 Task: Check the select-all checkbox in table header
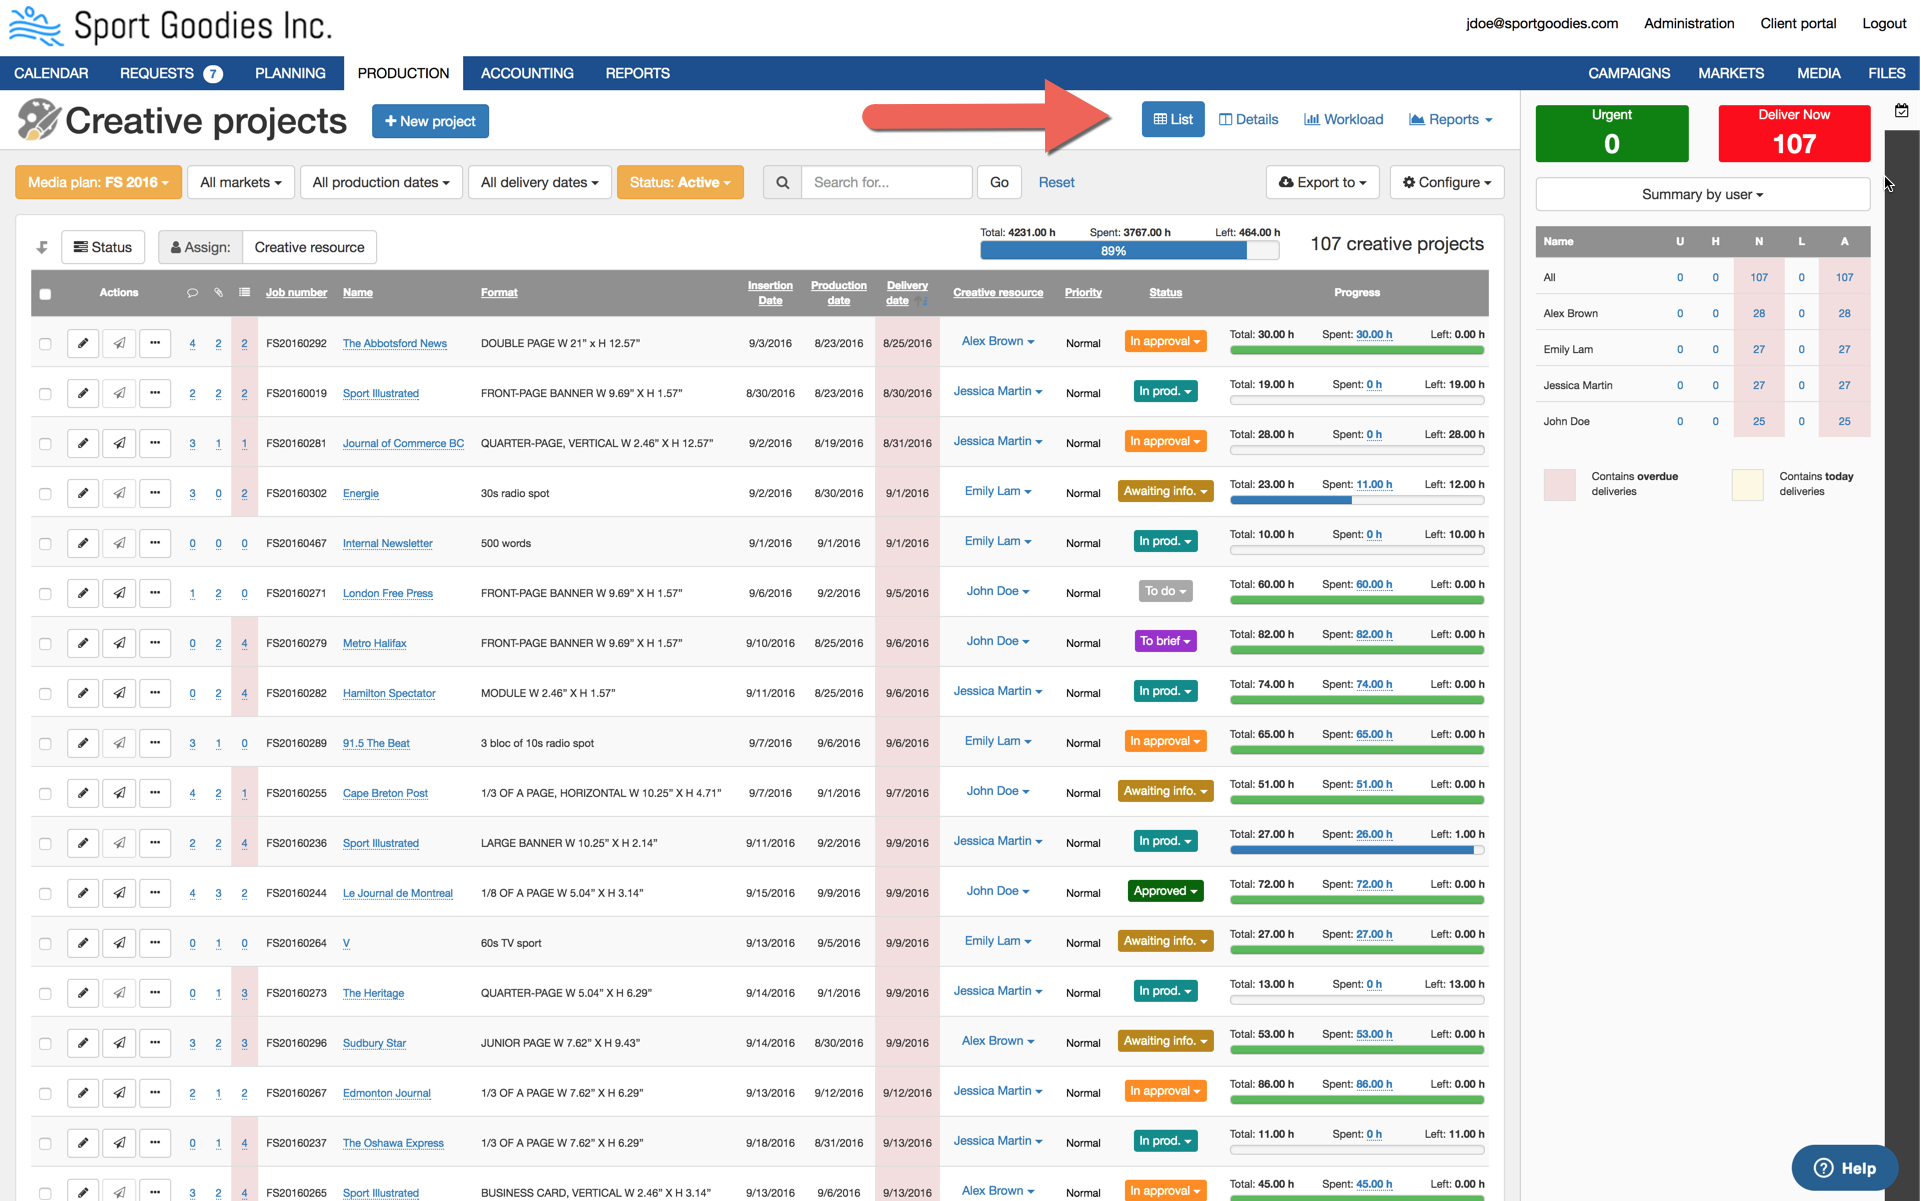point(45,294)
